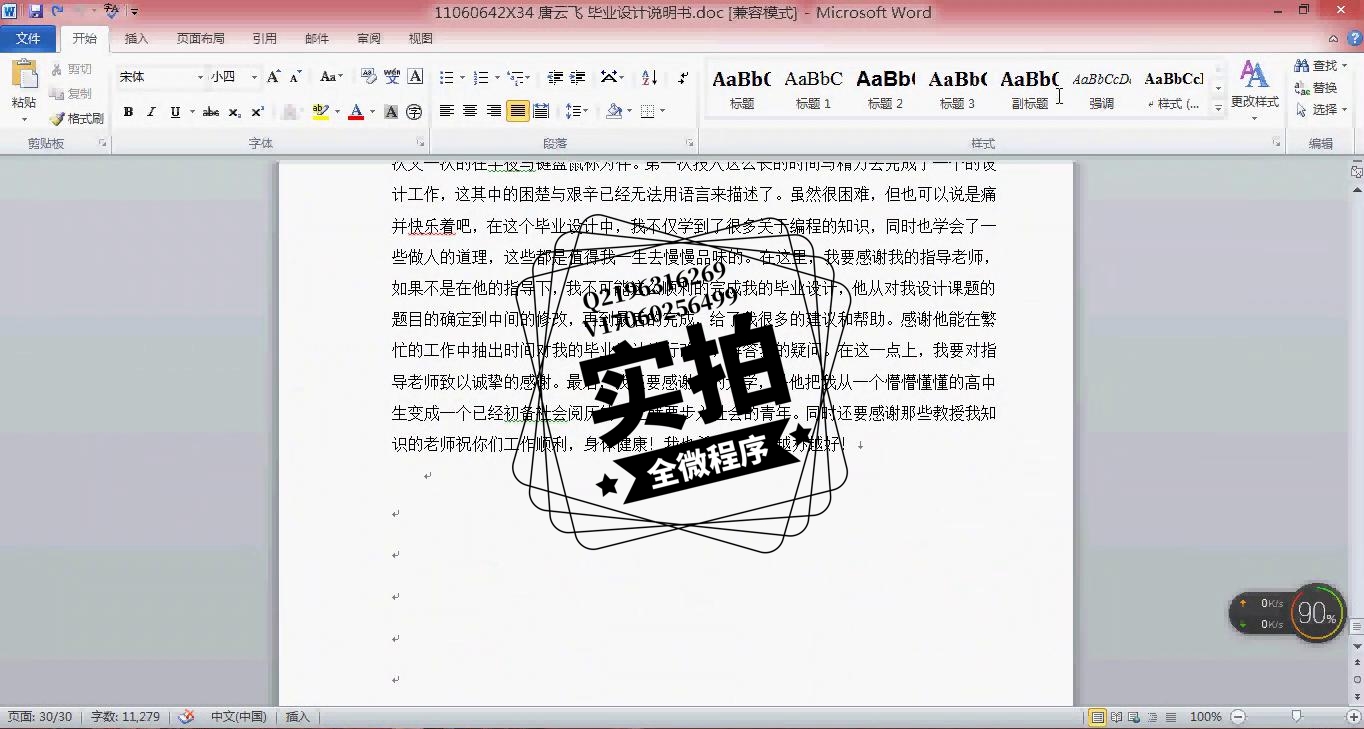Switch to the 审阅 Review tab

coord(369,39)
